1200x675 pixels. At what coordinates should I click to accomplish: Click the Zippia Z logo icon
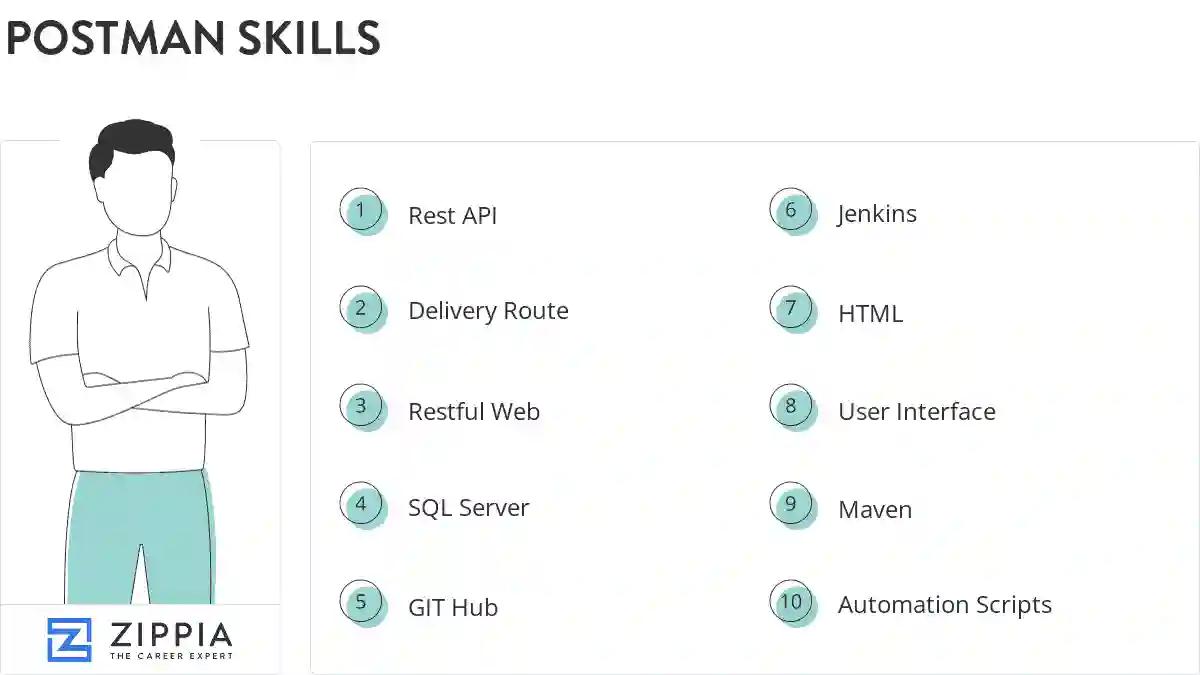[x=69, y=639]
